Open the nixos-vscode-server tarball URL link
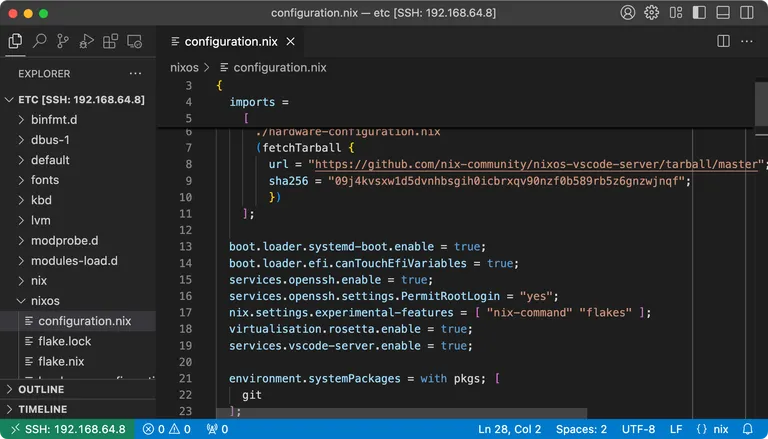768x439 pixels. coord(536,164)
